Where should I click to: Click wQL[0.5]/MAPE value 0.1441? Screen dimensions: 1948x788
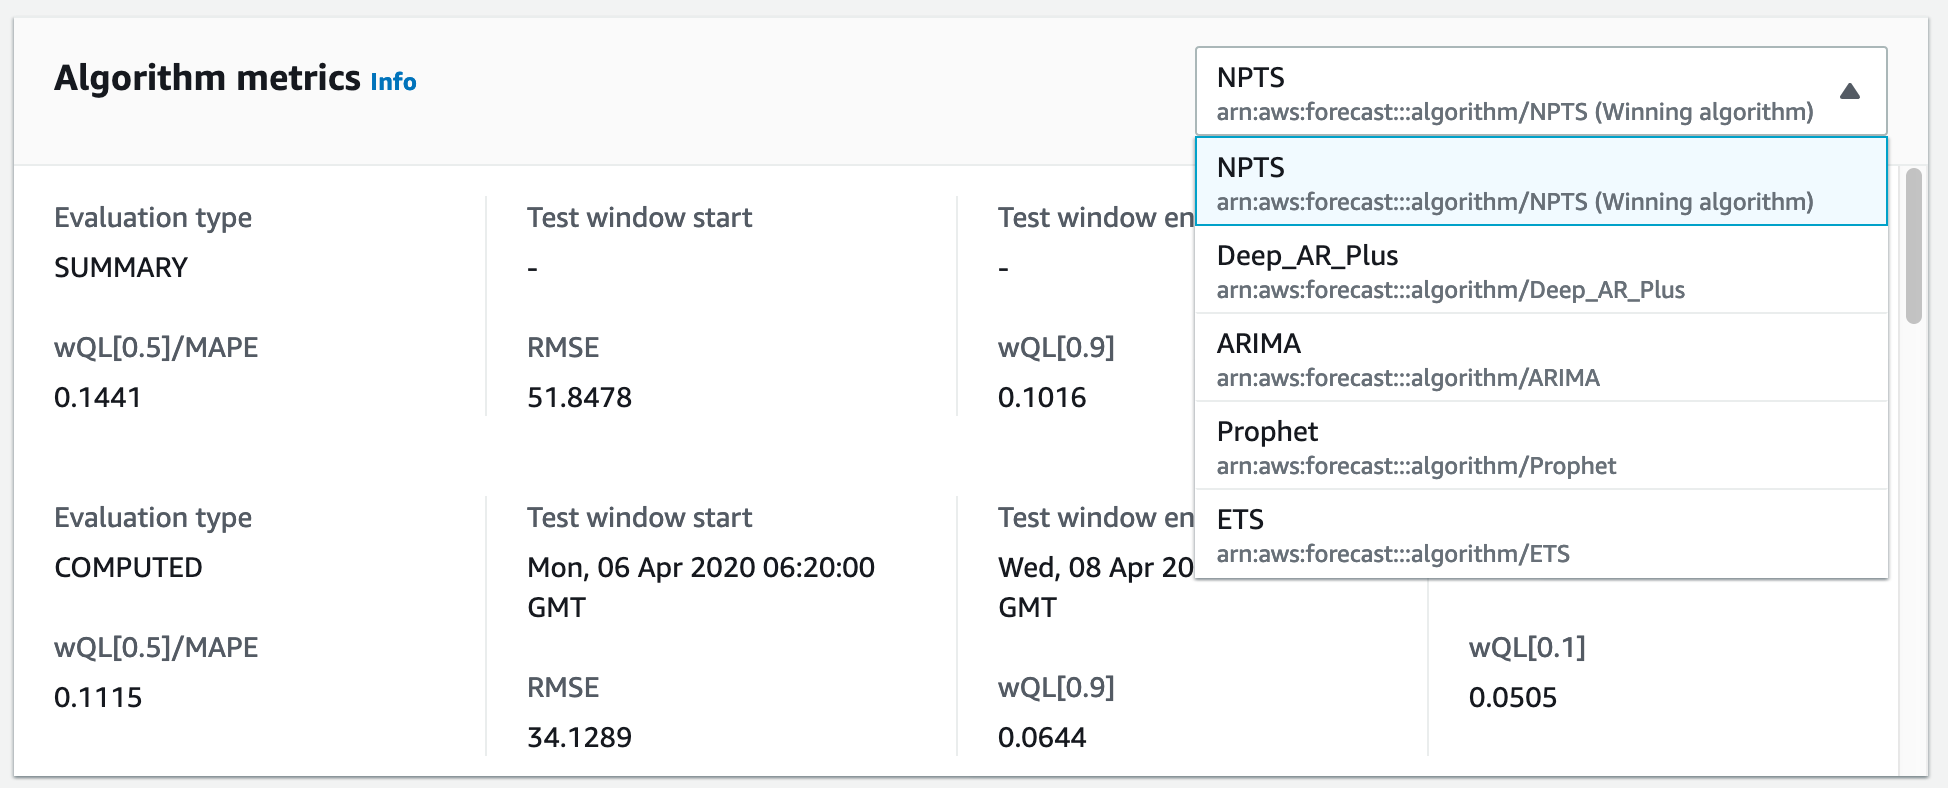[x=98, y=397]
